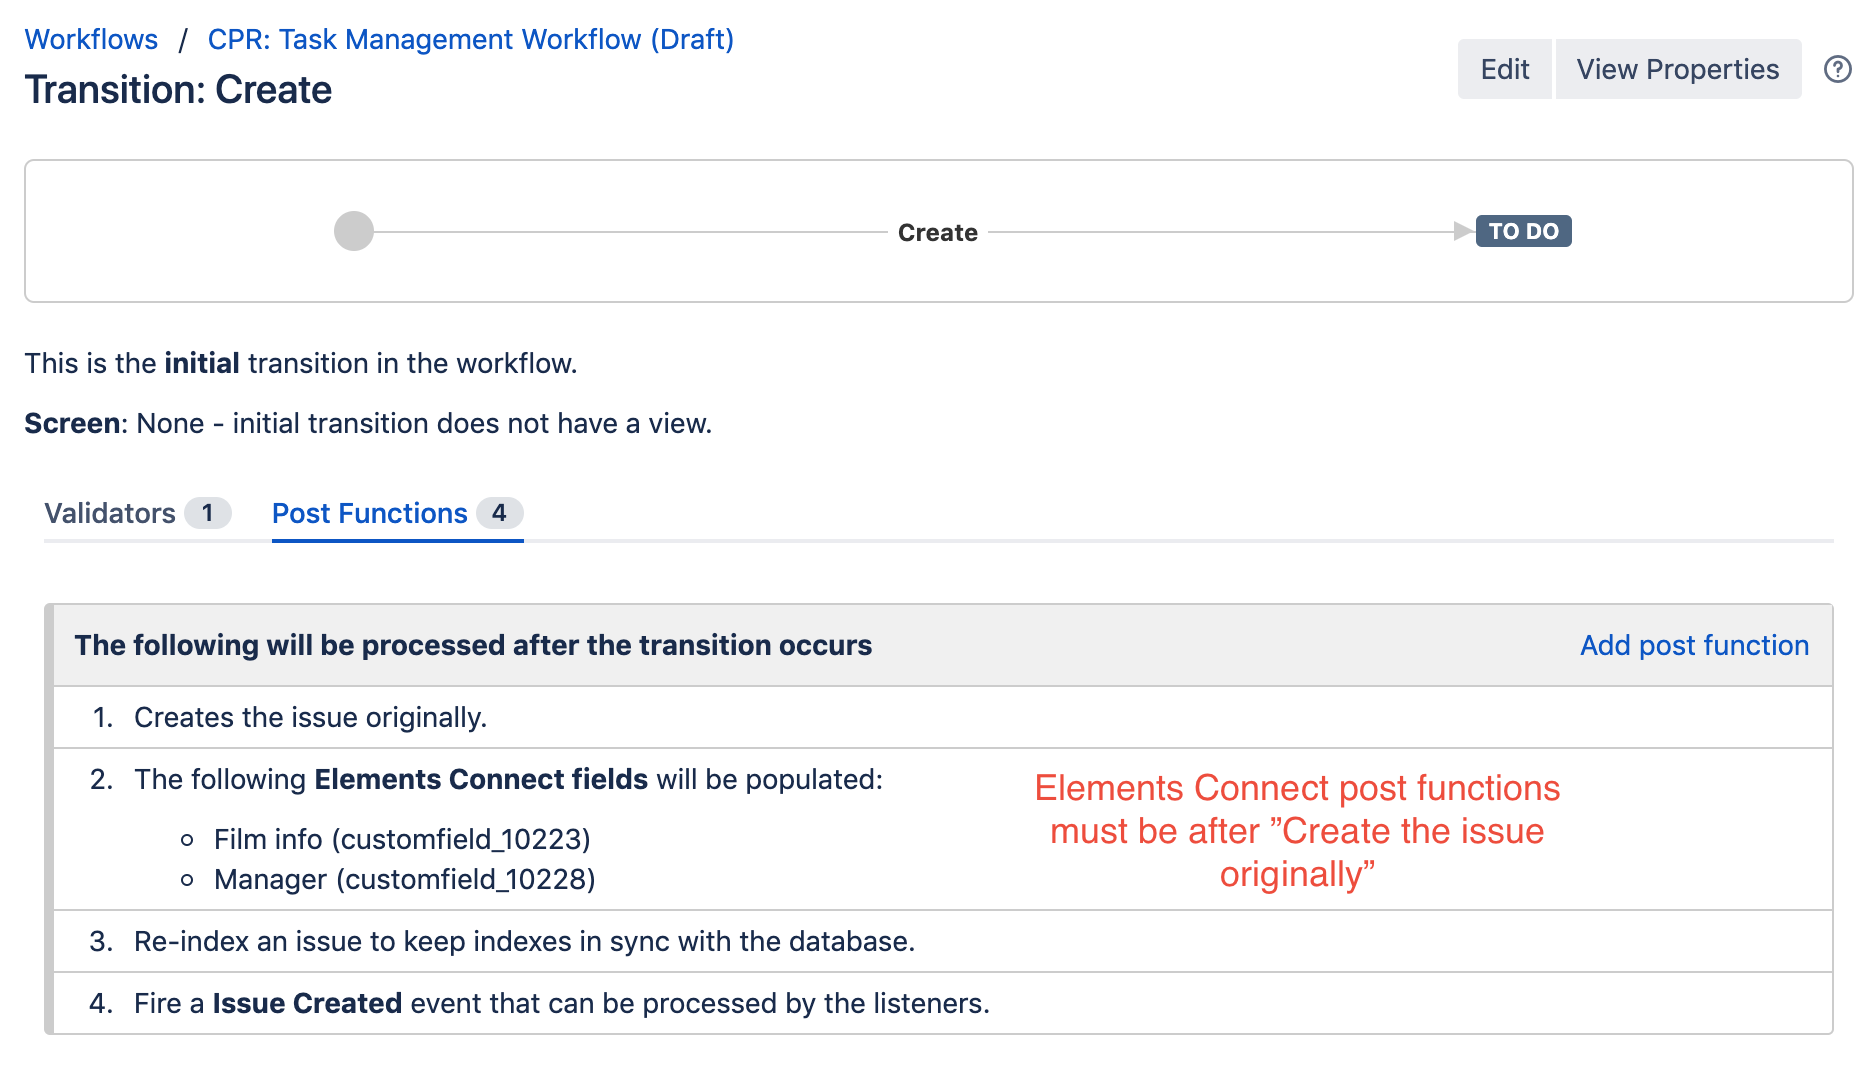This screenshot has width=1872, height=1076.
Task: Click the Validators count badge
Action: (x=208, y=513)
